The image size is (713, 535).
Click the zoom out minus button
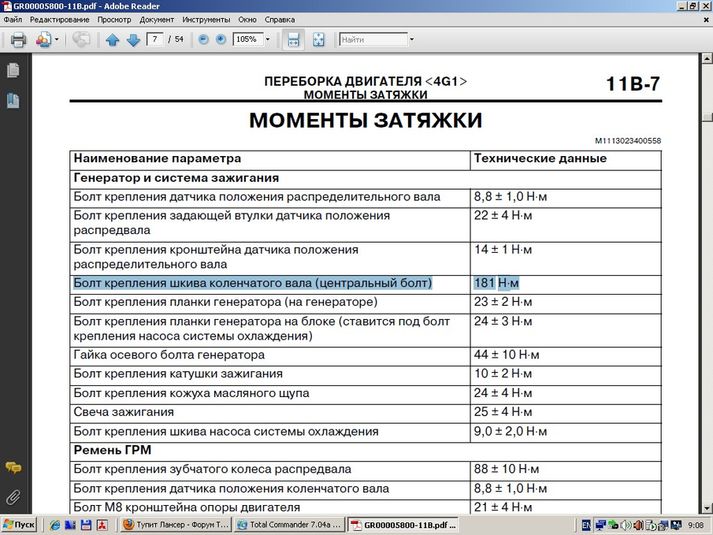203,40
